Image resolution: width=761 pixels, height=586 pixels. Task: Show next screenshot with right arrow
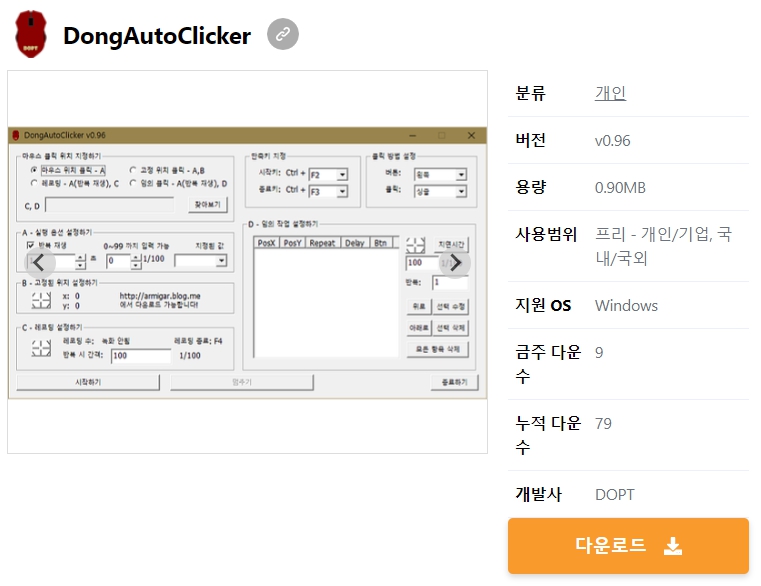tap(455, 263)
